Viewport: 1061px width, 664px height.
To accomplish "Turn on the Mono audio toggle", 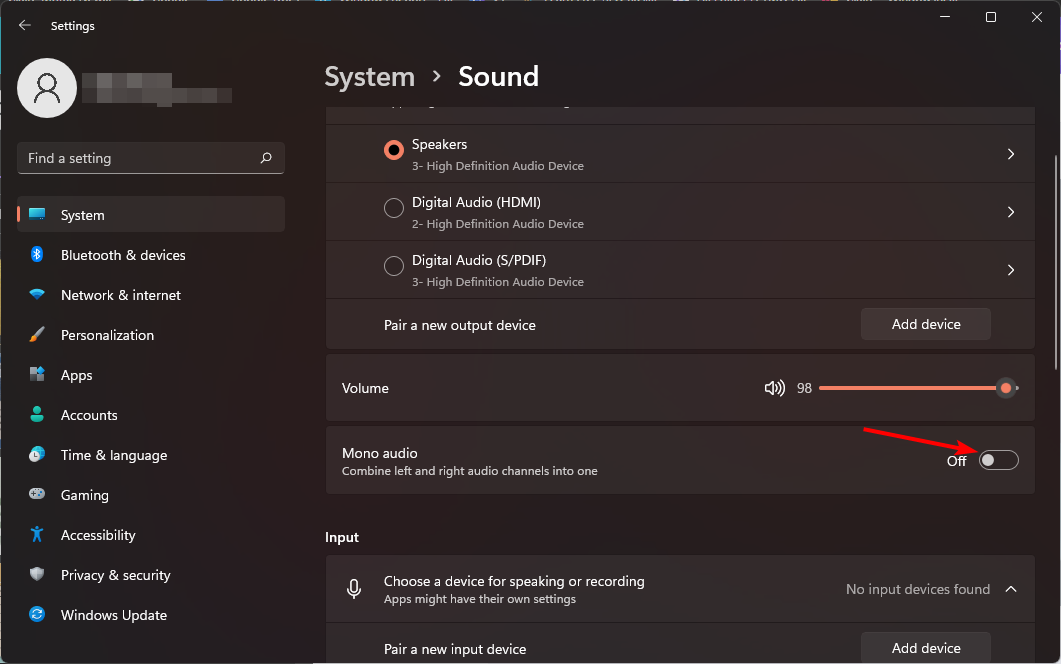I will tap(998, 460).
